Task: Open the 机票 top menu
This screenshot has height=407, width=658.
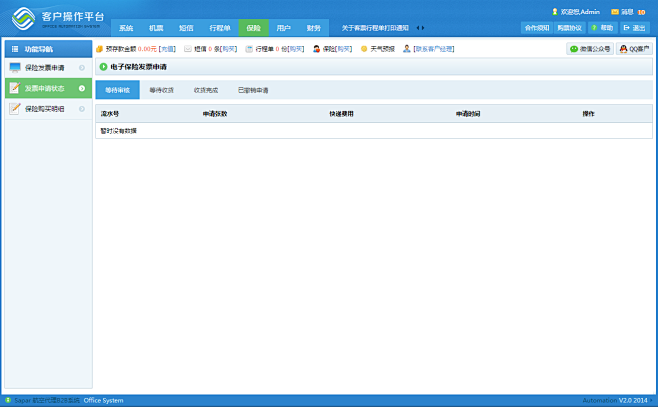Action: [156, 28]
